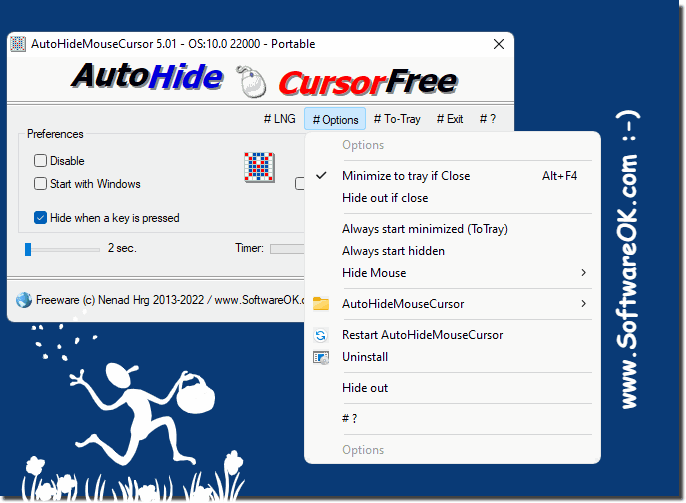Select Always start minimized (ToTray)
Image resolution: width=686 pixels, height=503 pixels.
point(452,229)
